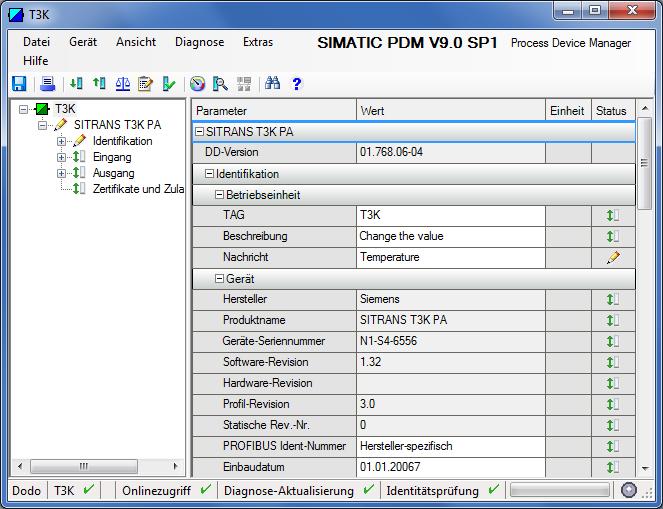
Task: Click the Save floppy disk icon
Action: coord(19,84)
